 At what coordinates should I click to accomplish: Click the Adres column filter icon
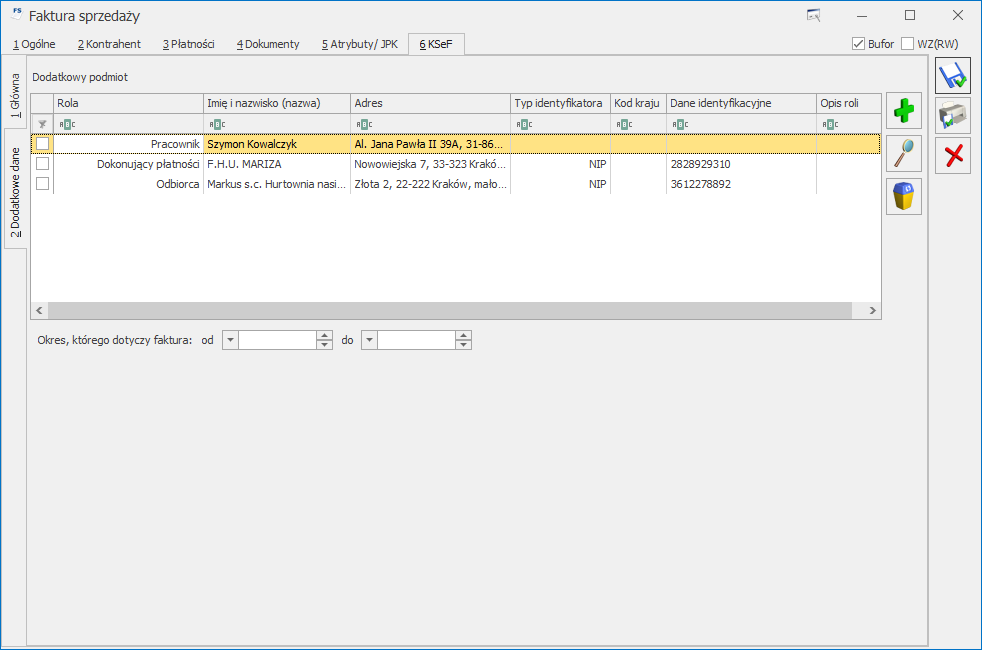(x=364, y=124)
